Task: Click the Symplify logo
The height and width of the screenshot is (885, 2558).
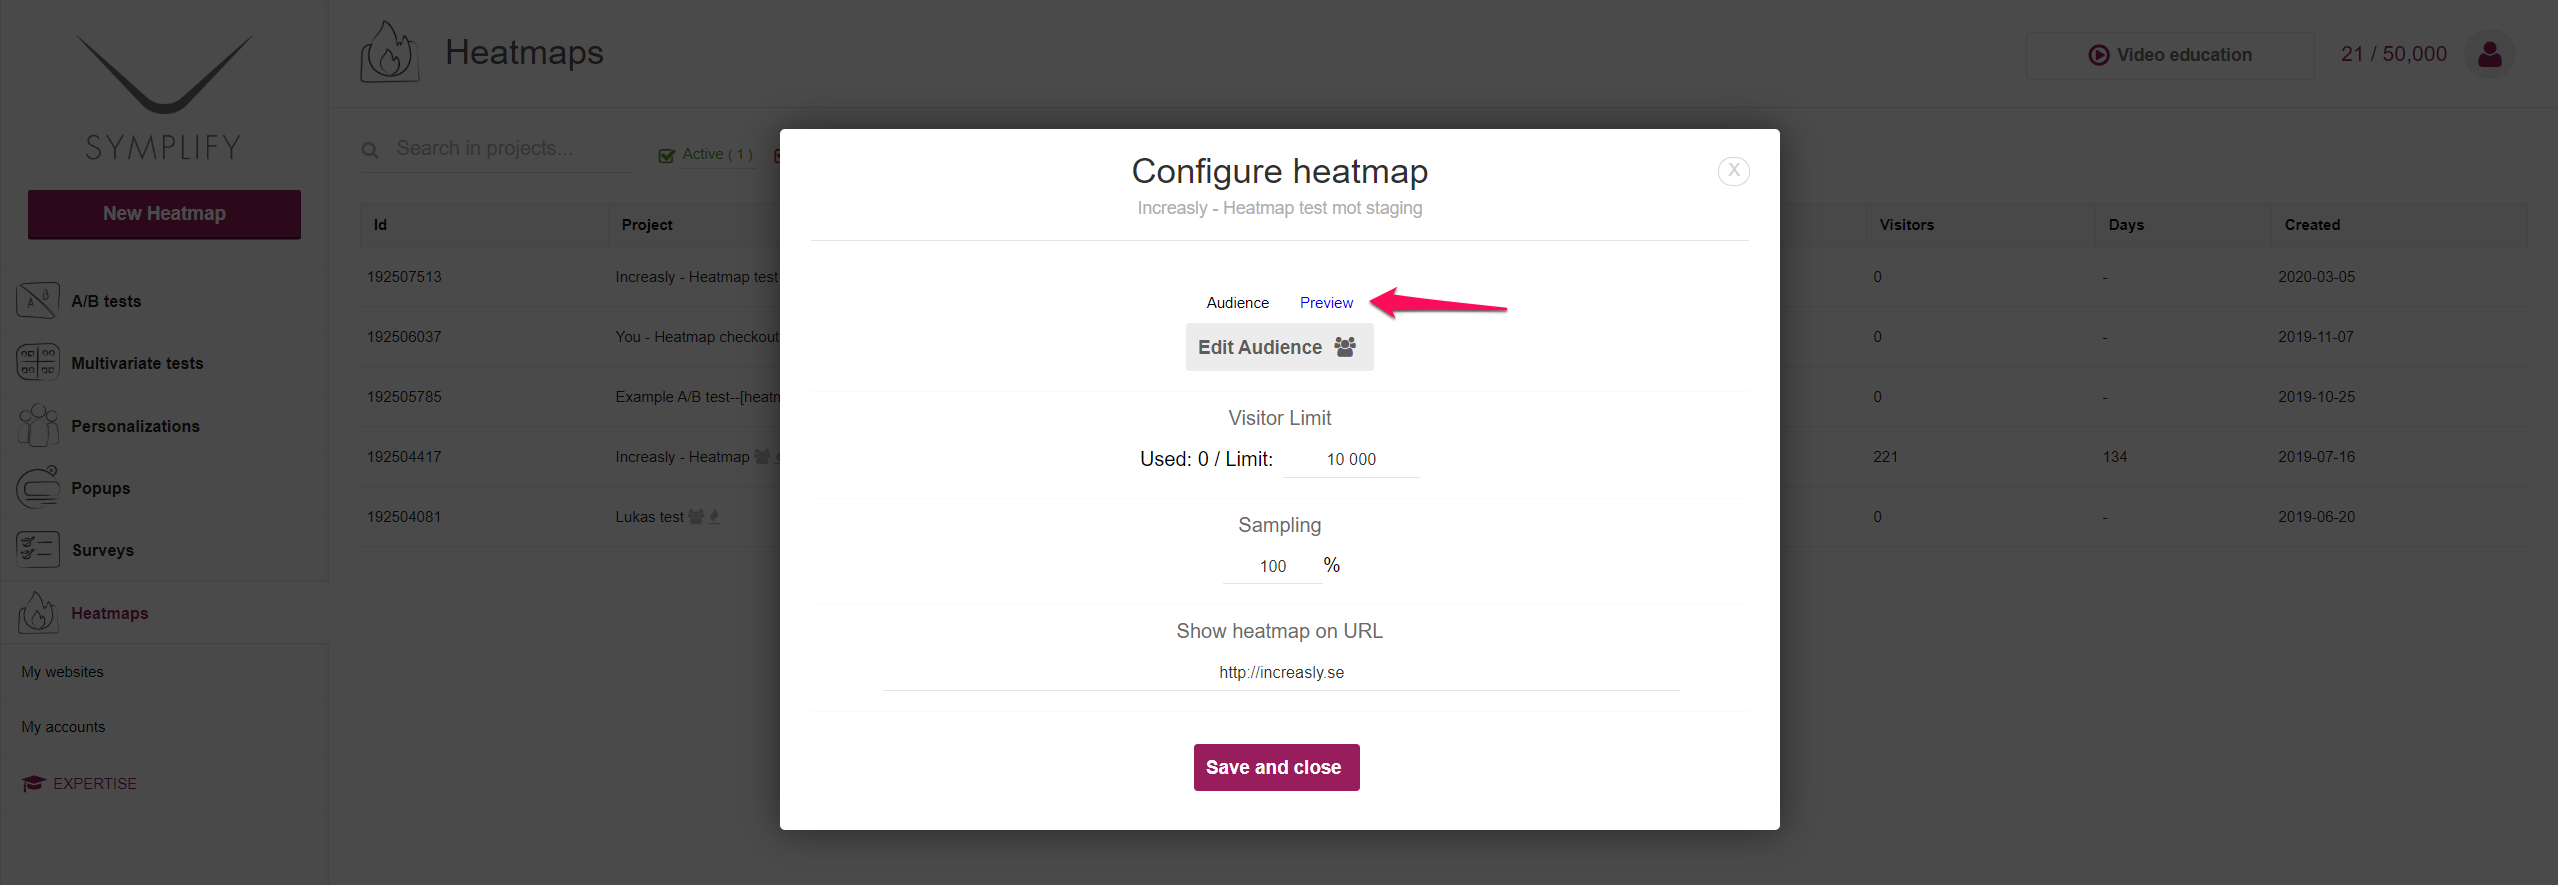Action: pos(163,97)
